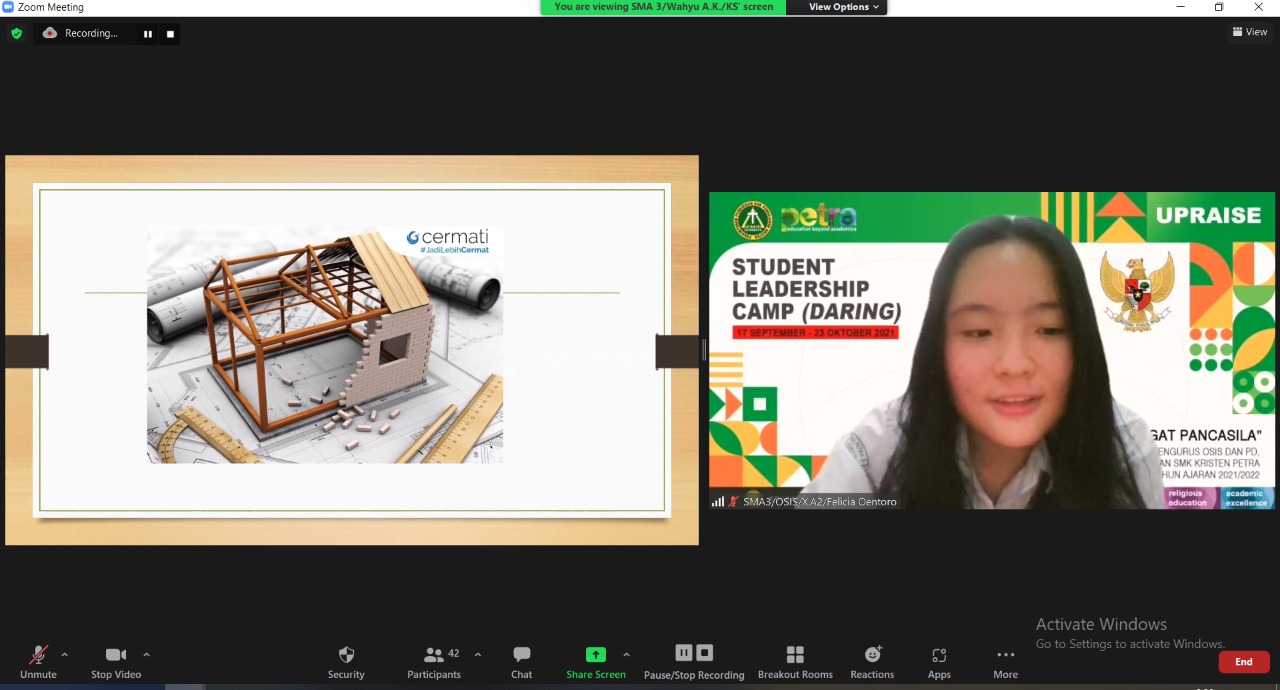Click the Zoom Meeting title icon

click(8, 7)
